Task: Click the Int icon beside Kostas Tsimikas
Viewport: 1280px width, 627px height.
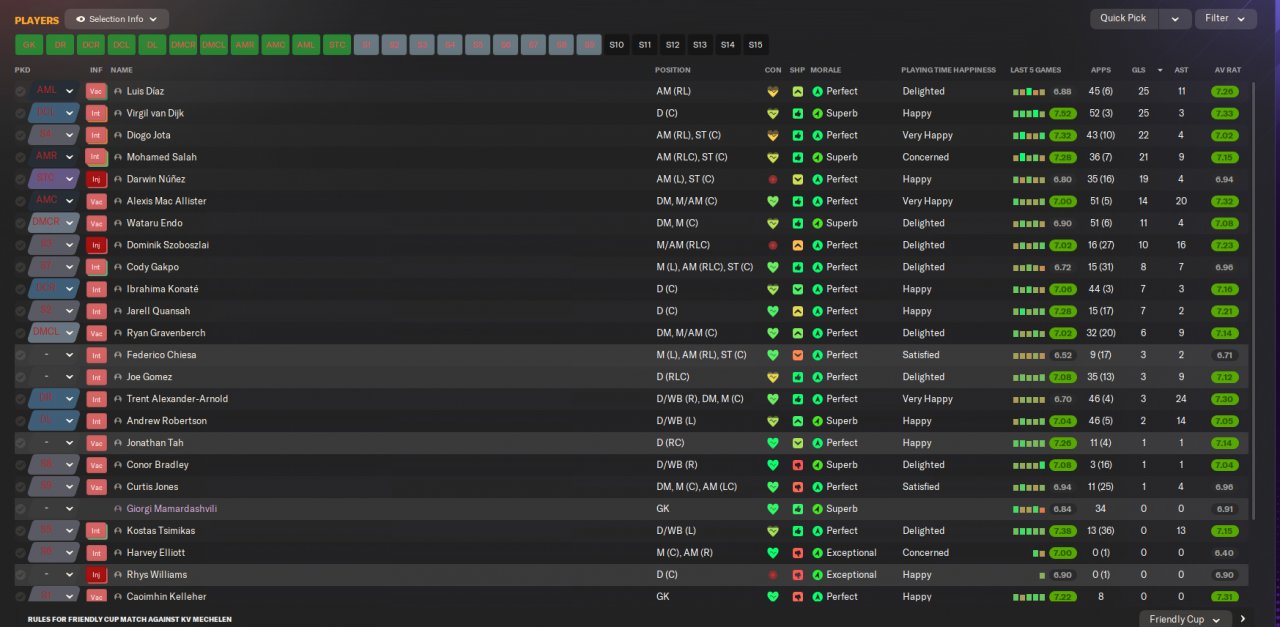Action: point(96,531)
